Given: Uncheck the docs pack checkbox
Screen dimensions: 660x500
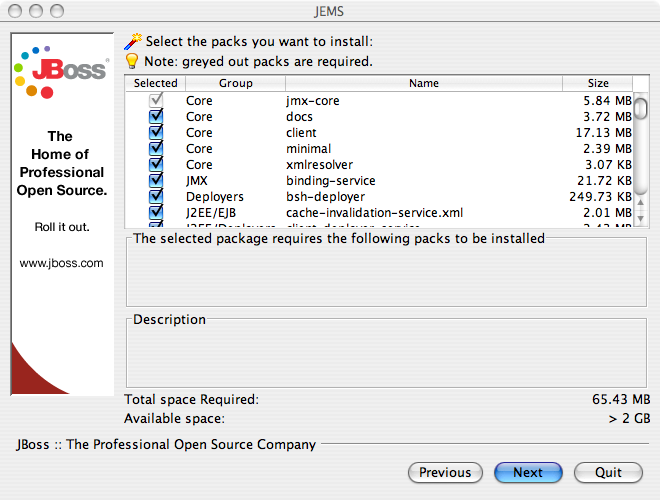Looking at the screenshot, I should 156,116.
